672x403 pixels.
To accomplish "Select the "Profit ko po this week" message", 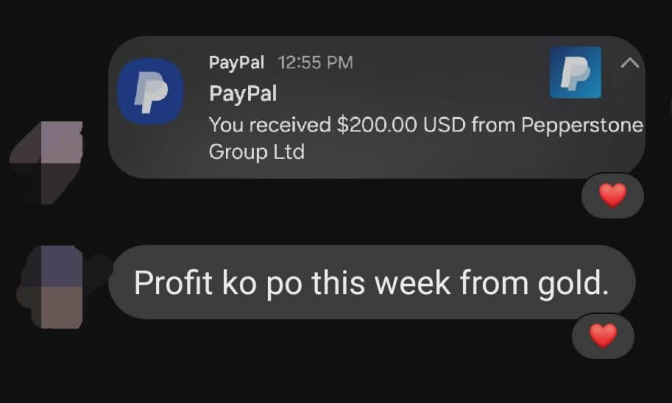I will (372, 282).
